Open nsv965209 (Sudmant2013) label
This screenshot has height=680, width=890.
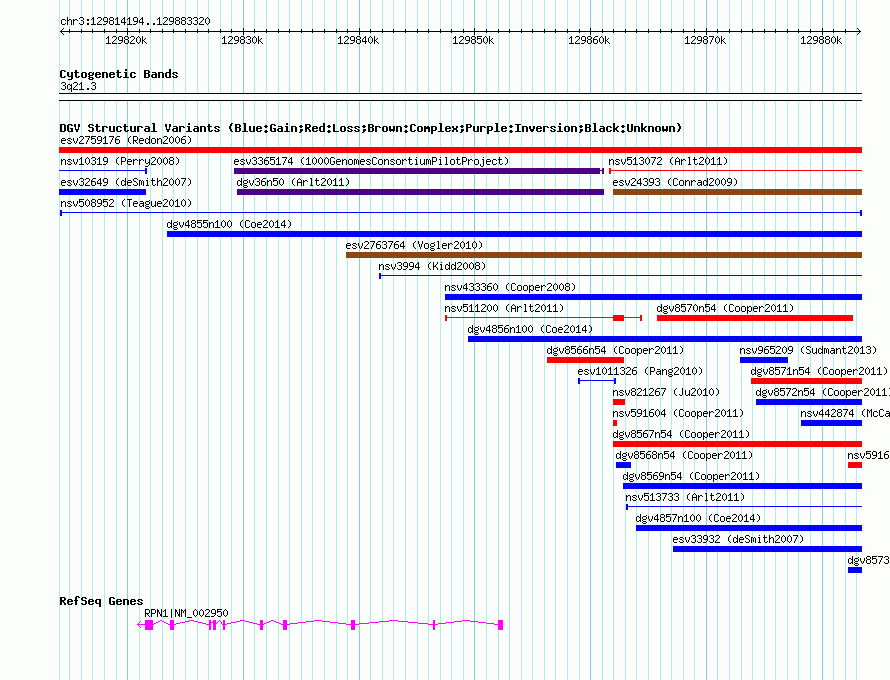(808, 350)
